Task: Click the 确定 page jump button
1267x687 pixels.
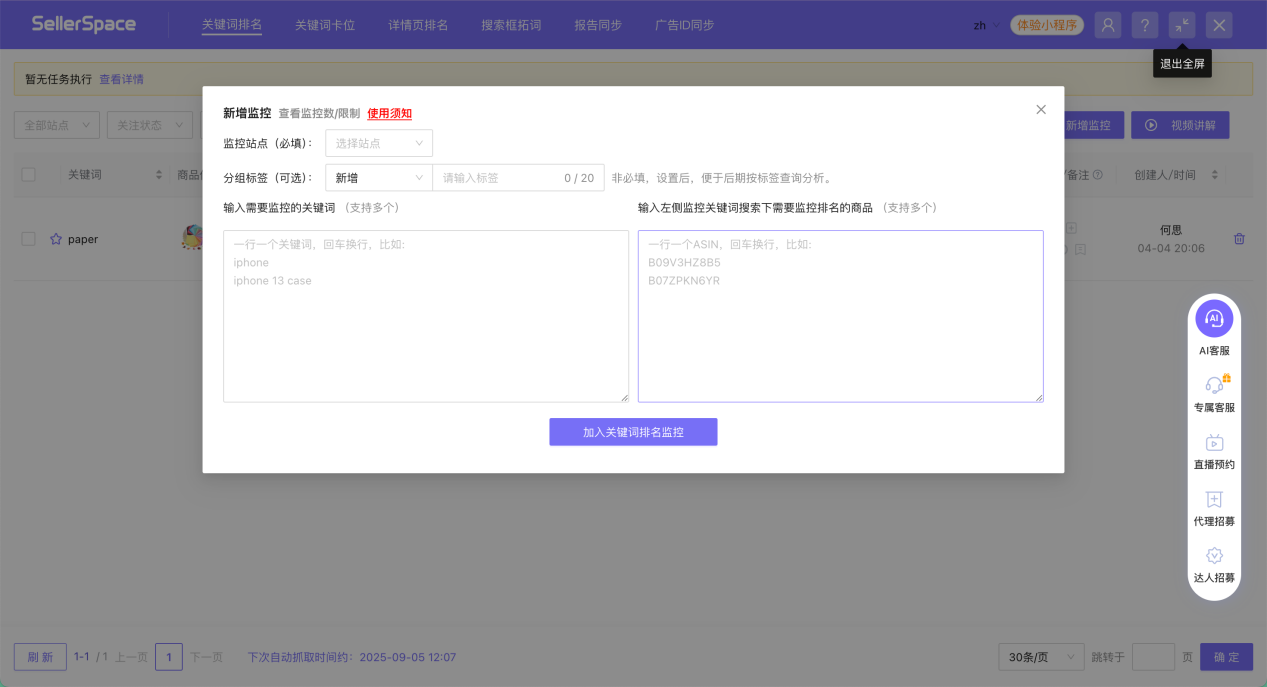Action: point(1226,657)
